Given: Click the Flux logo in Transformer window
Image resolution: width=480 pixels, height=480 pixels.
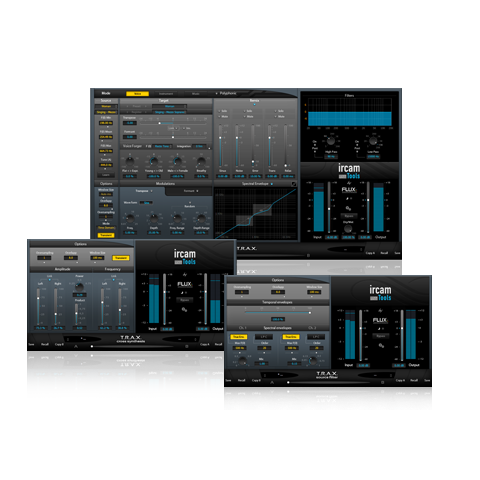Looking at the screenshot, I should 349,190.
